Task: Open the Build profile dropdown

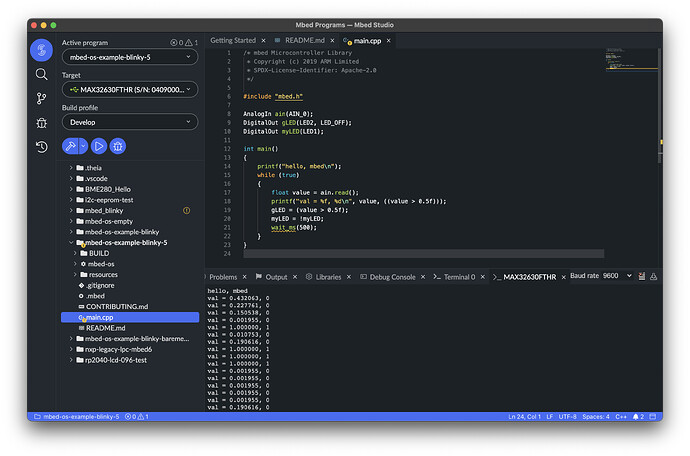Action: click(129, 122)
